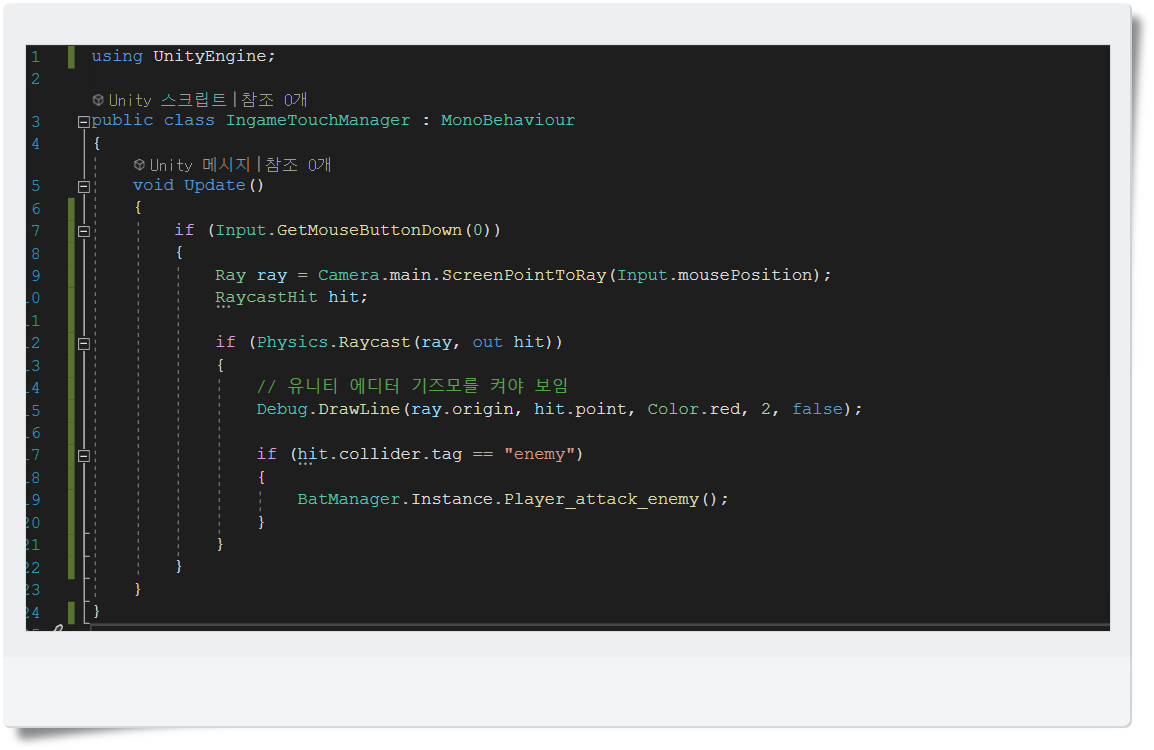Screen dimensions: 1154x750
Task: Click the Korean comment about gizmos
Action: point(412,386)
